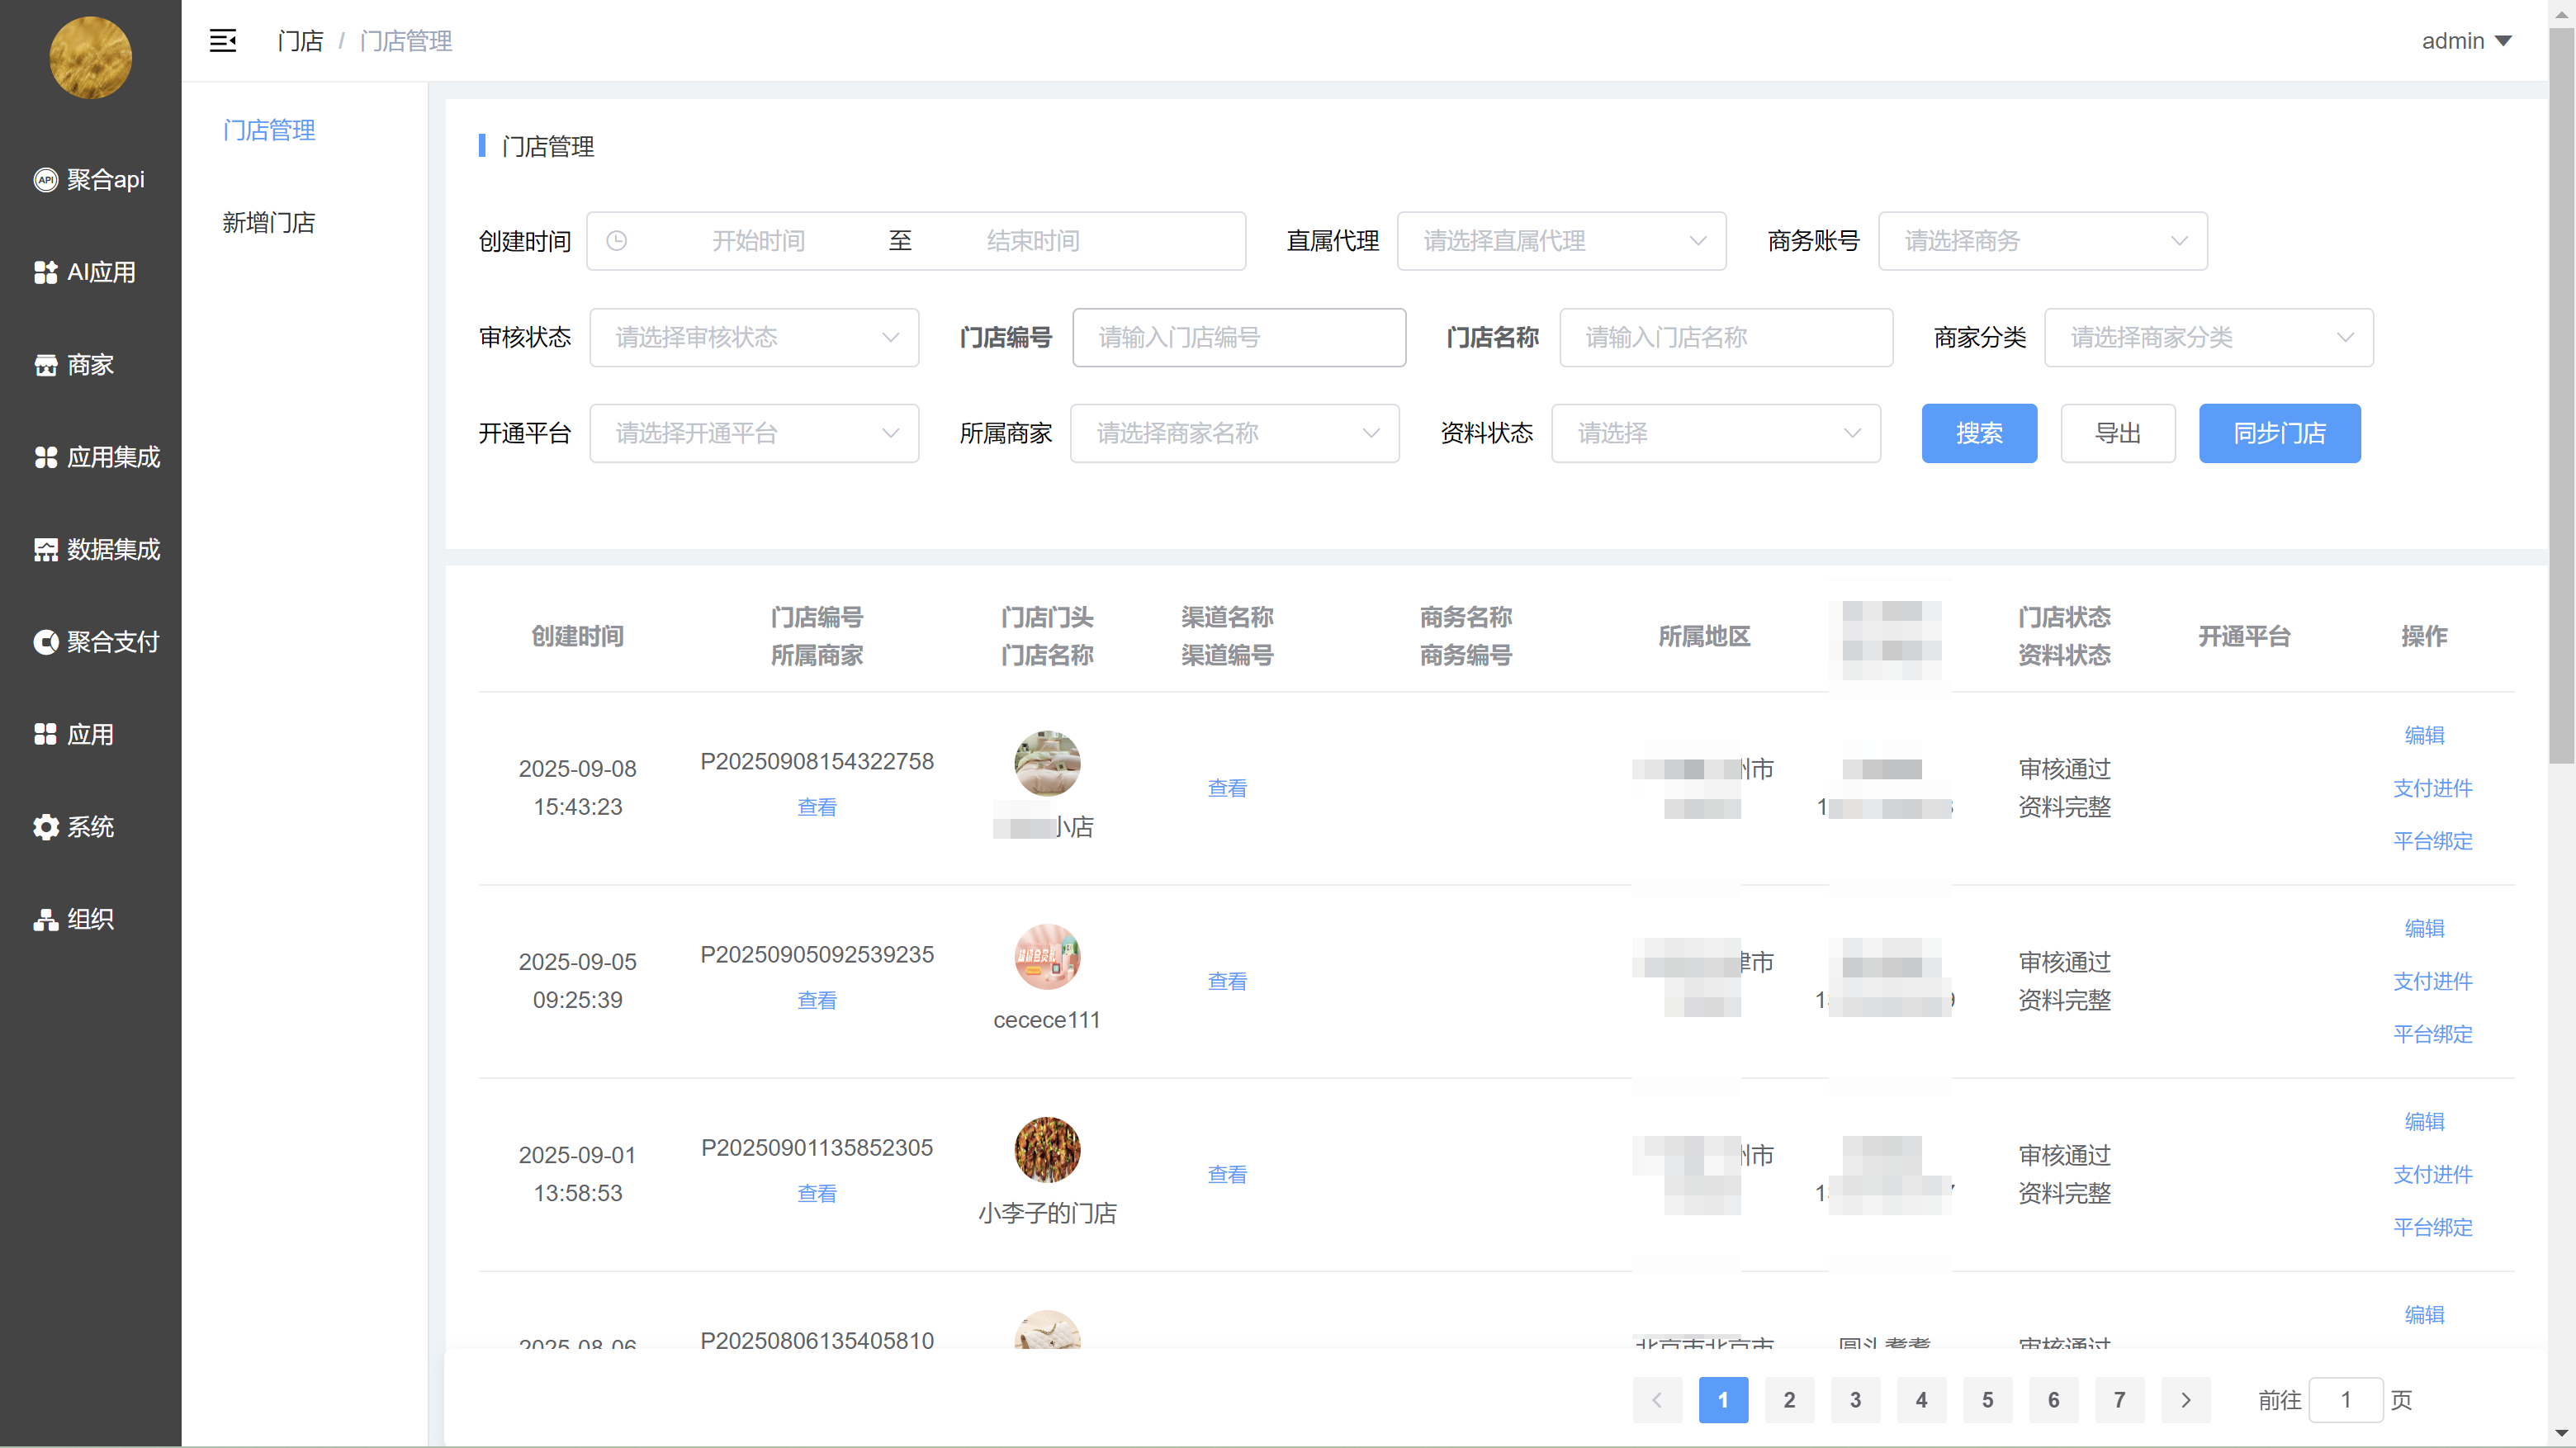Click the clock icon in date range picker

617,241
